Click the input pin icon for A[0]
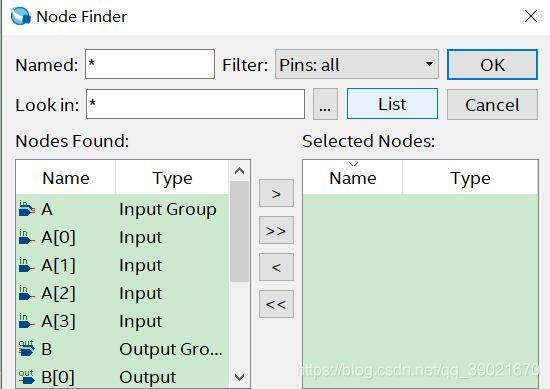550x389 pixels. click(x=27, y=237)
